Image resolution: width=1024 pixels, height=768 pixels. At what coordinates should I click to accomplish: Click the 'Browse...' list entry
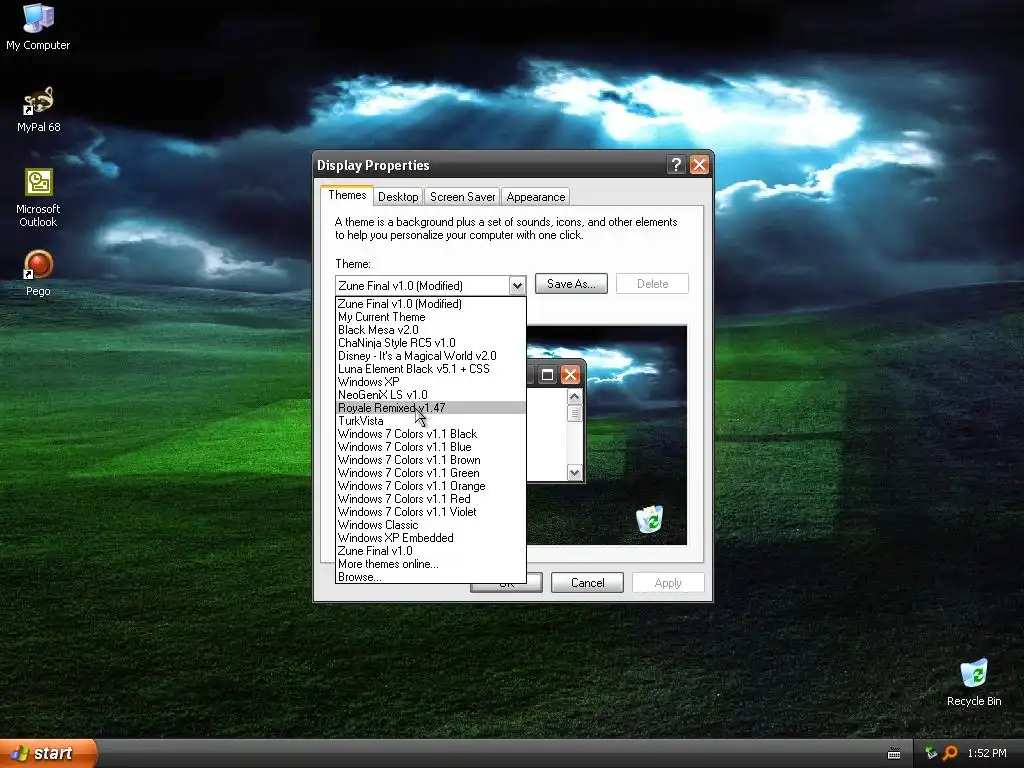tap(430, 577)
